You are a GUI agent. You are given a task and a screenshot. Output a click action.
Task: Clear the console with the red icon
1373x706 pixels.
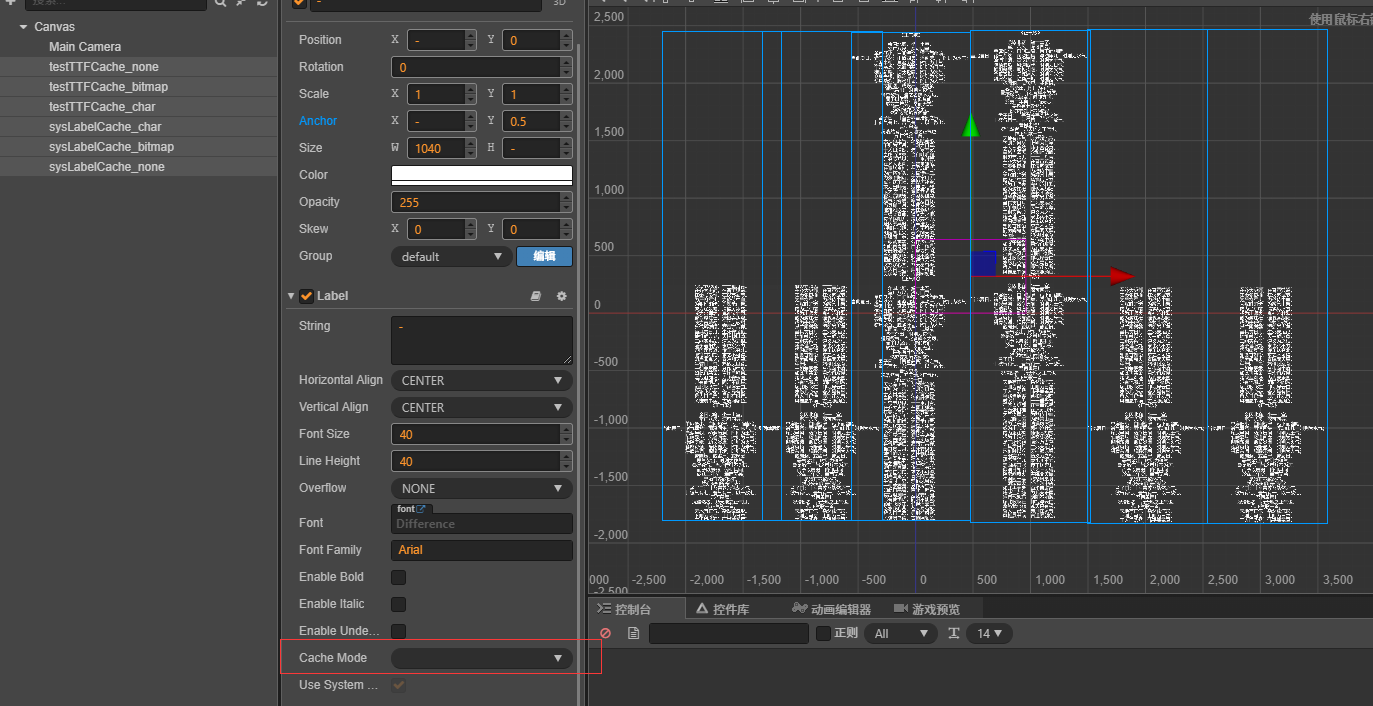pos(605,633)
